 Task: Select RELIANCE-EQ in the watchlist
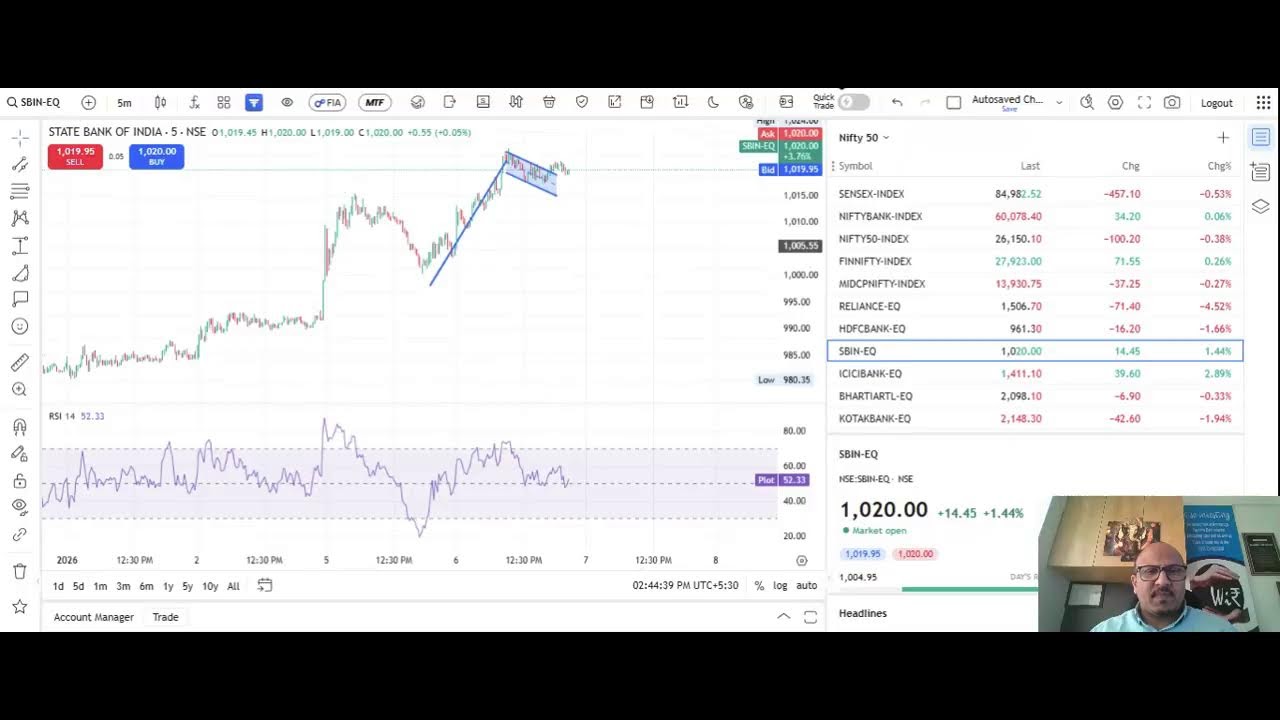1035,306
